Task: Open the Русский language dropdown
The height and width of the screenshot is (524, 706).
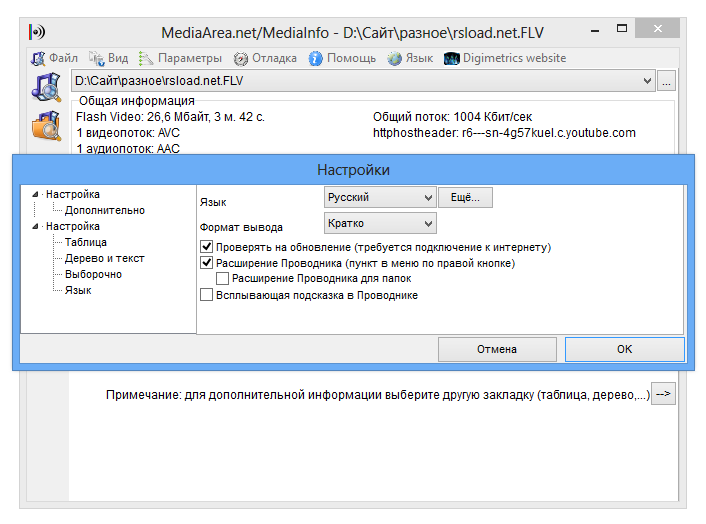Action: [x=380, y=197]
